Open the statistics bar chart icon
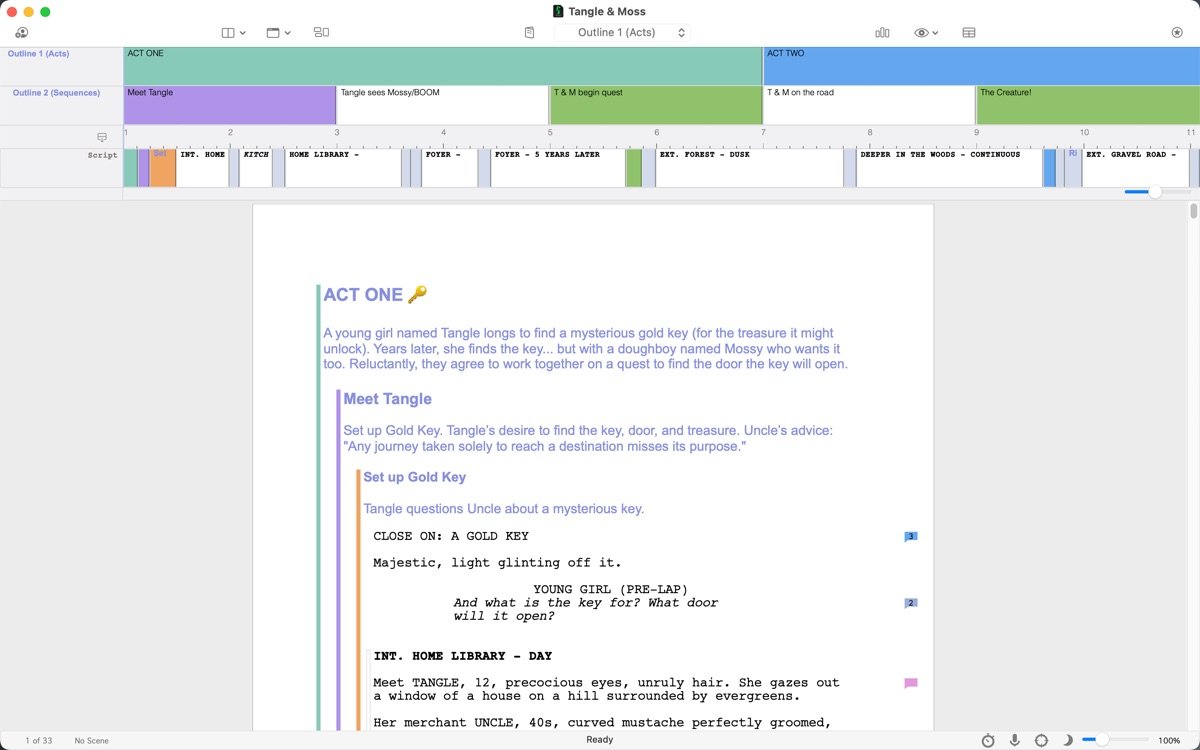 pos(882,32)
